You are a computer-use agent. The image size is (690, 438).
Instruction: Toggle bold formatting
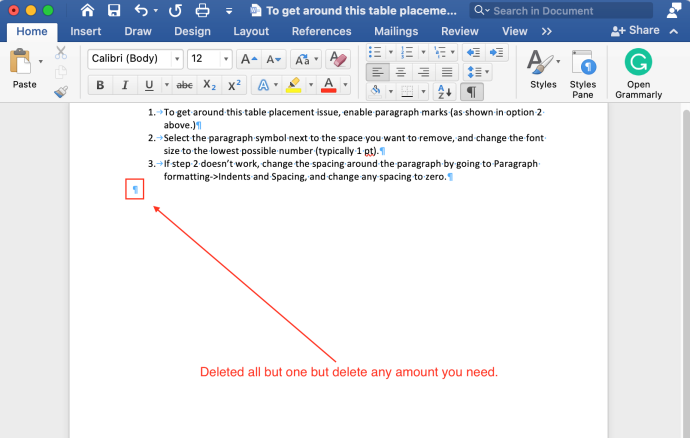[x=100, y=85]
